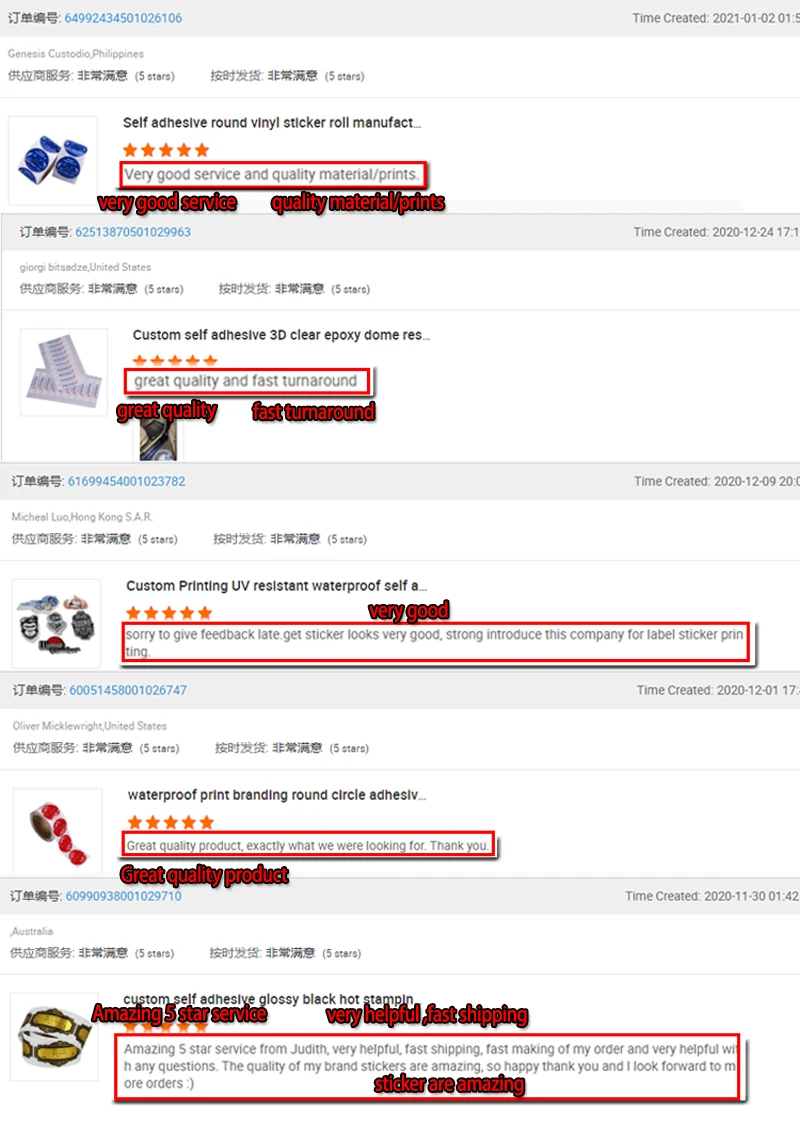The width and height of the screenshot is (800, 1126).
Task: Click the star rating of the round circle review
Action: click(171, 822)
